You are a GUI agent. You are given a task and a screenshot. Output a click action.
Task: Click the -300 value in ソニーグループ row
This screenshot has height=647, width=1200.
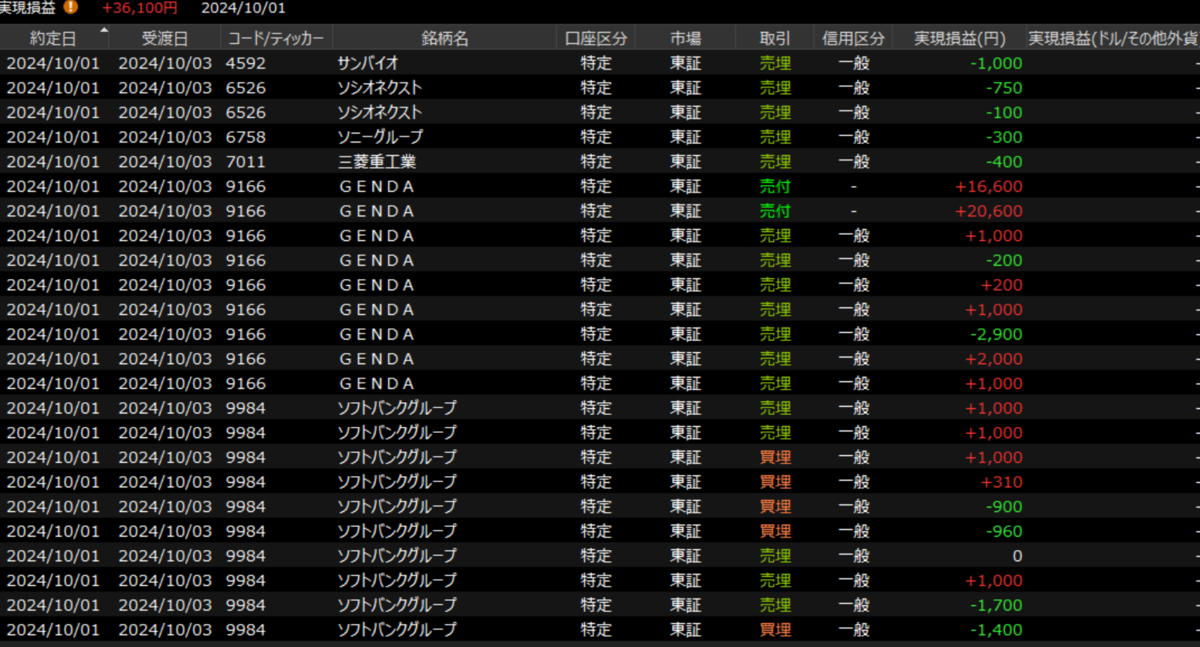1003,137
